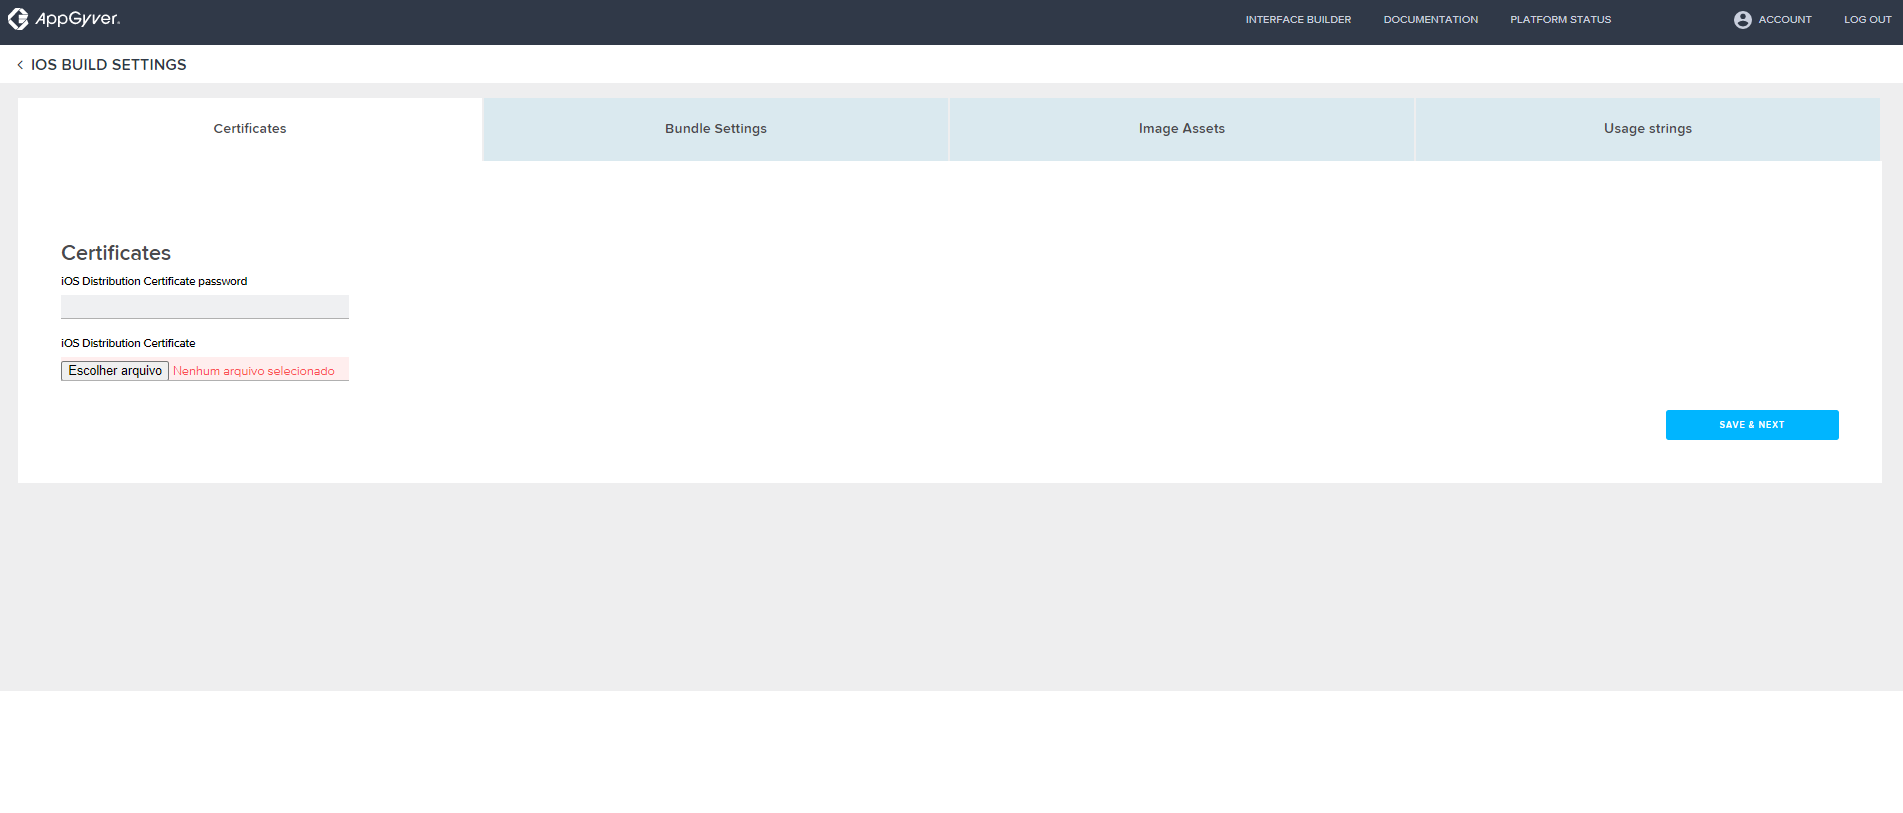Open Interface Builder from top navigation

(1298, 20)
